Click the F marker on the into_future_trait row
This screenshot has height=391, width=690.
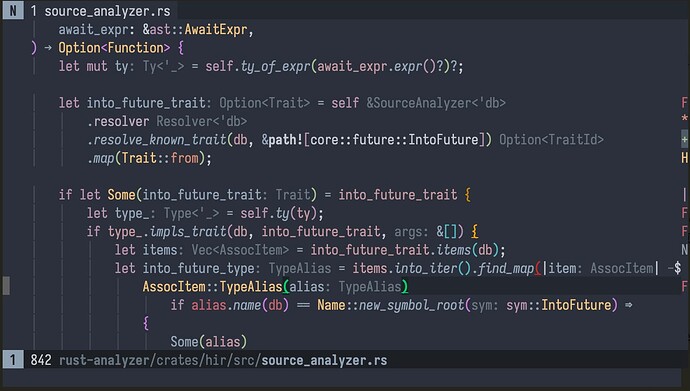pyautogui.click(x=684, y=103)
